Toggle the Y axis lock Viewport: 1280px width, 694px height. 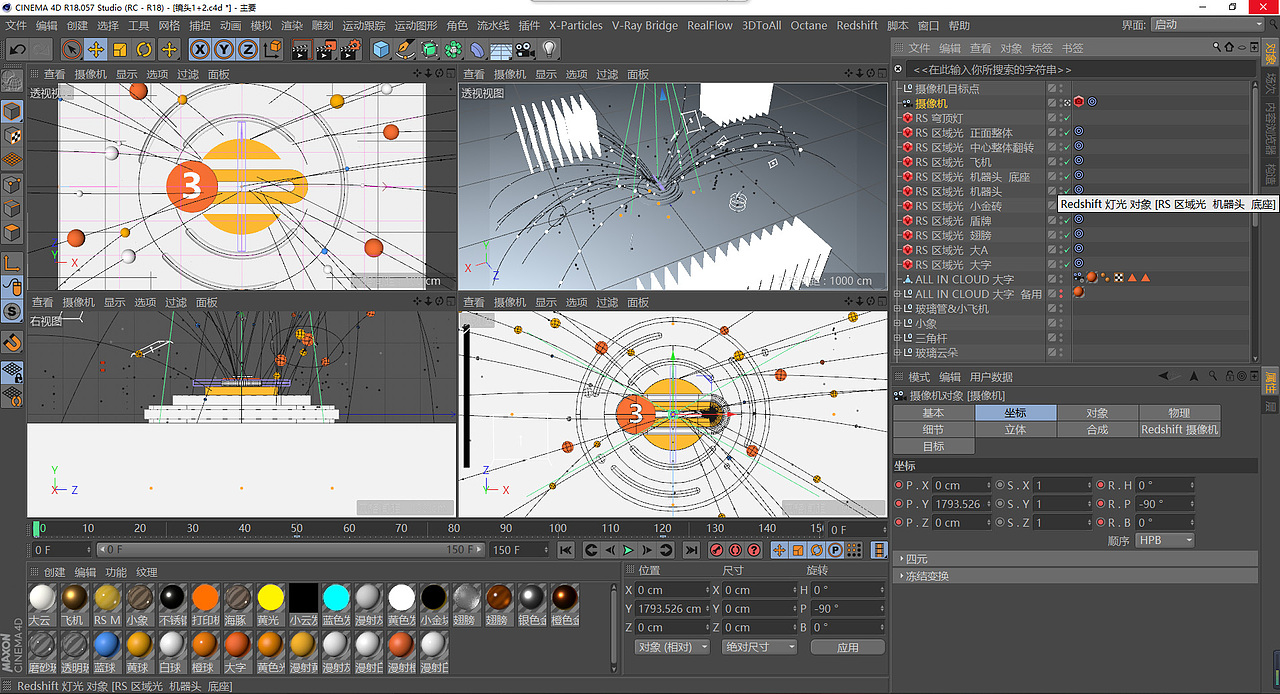[x=224, y=49]
